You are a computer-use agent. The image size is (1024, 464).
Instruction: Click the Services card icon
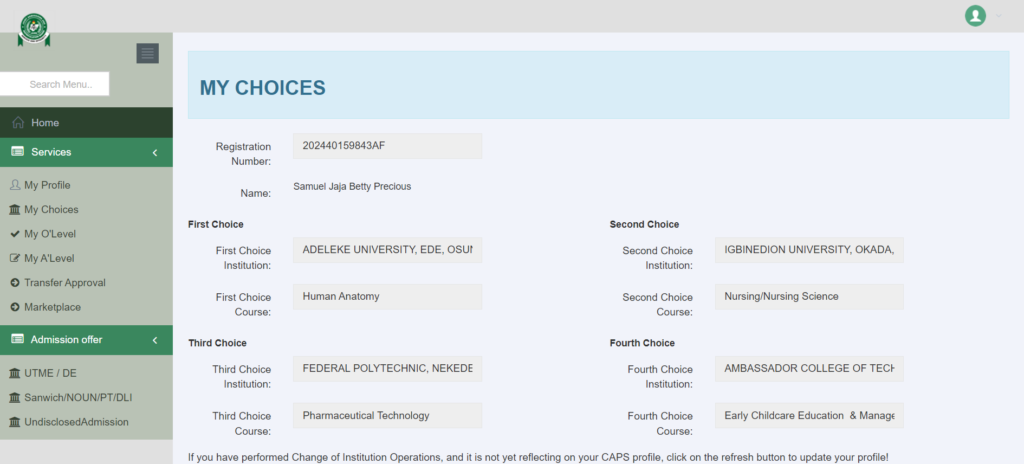point(18,152)
